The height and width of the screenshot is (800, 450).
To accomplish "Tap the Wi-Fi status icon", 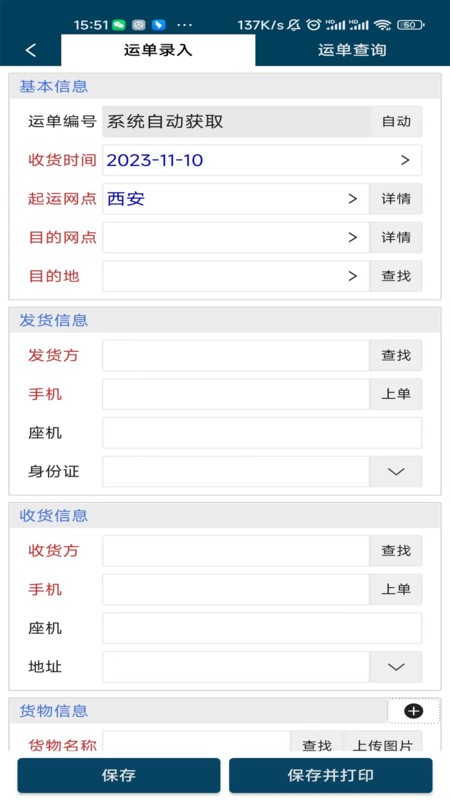I will pos(382,24).
